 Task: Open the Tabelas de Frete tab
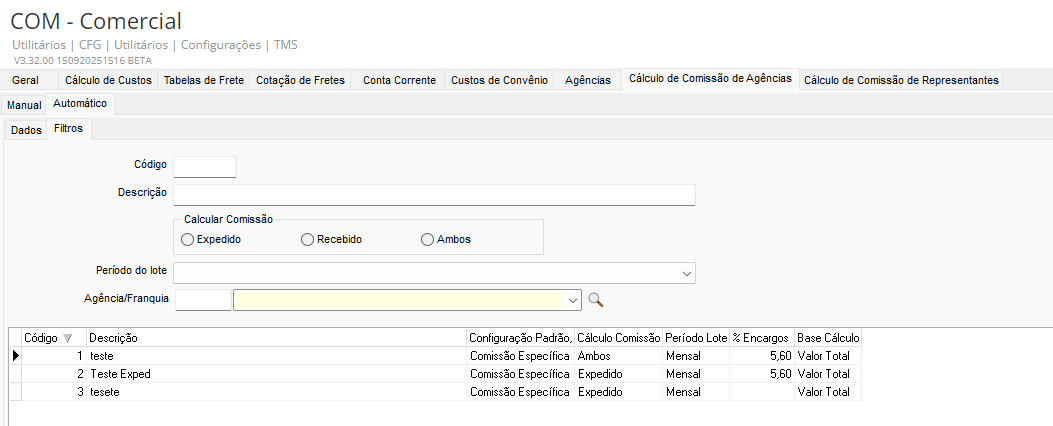[x=204, y=80]
